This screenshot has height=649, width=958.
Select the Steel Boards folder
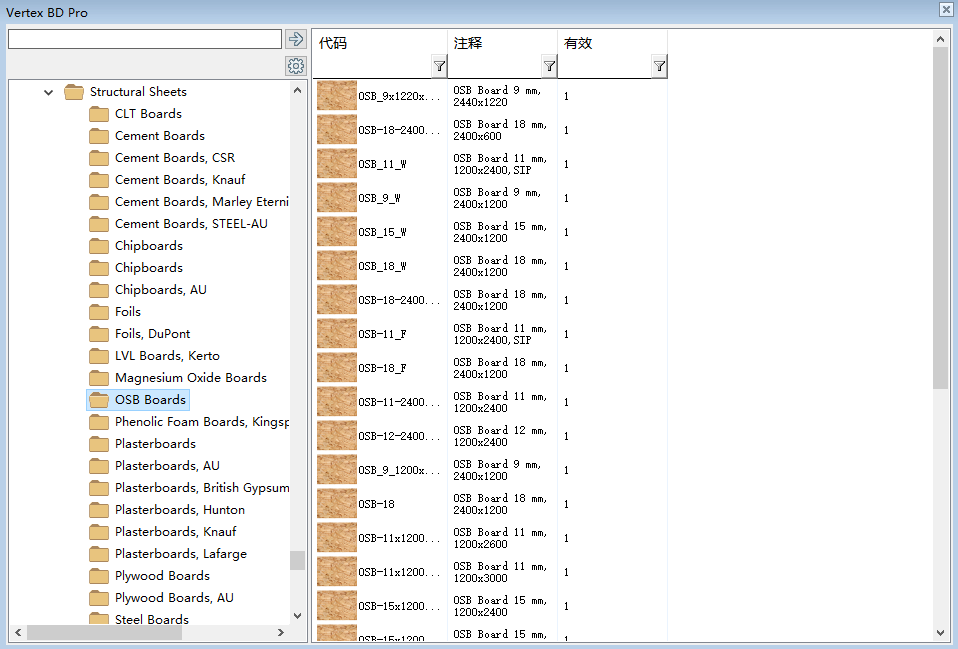152,619
